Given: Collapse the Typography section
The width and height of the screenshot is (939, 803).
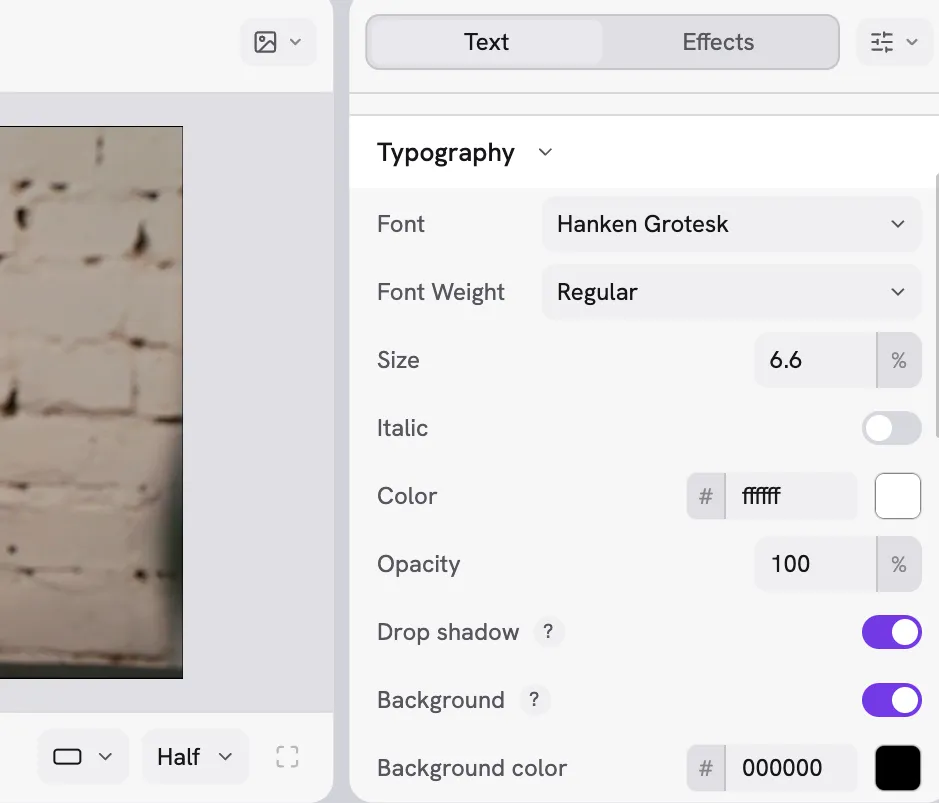Looking at the screenshot, I should coord(545,152).
